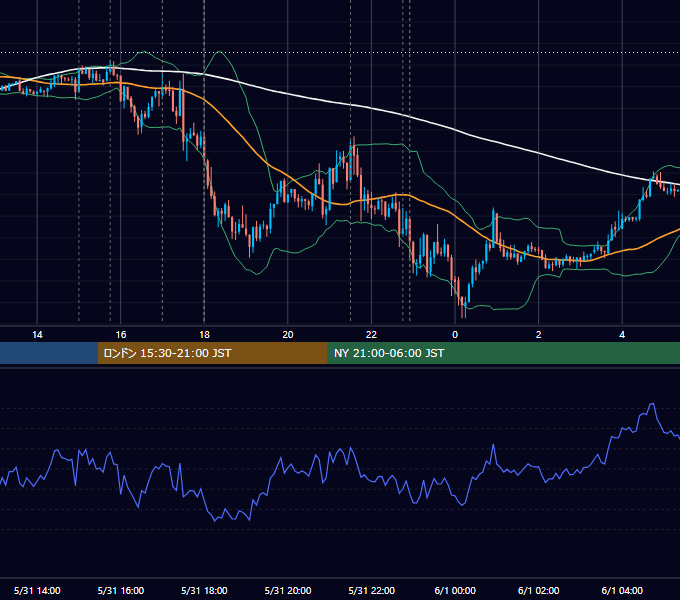Click the 6/1 04:00 time label
680x600 pixels.
[622, 590]
